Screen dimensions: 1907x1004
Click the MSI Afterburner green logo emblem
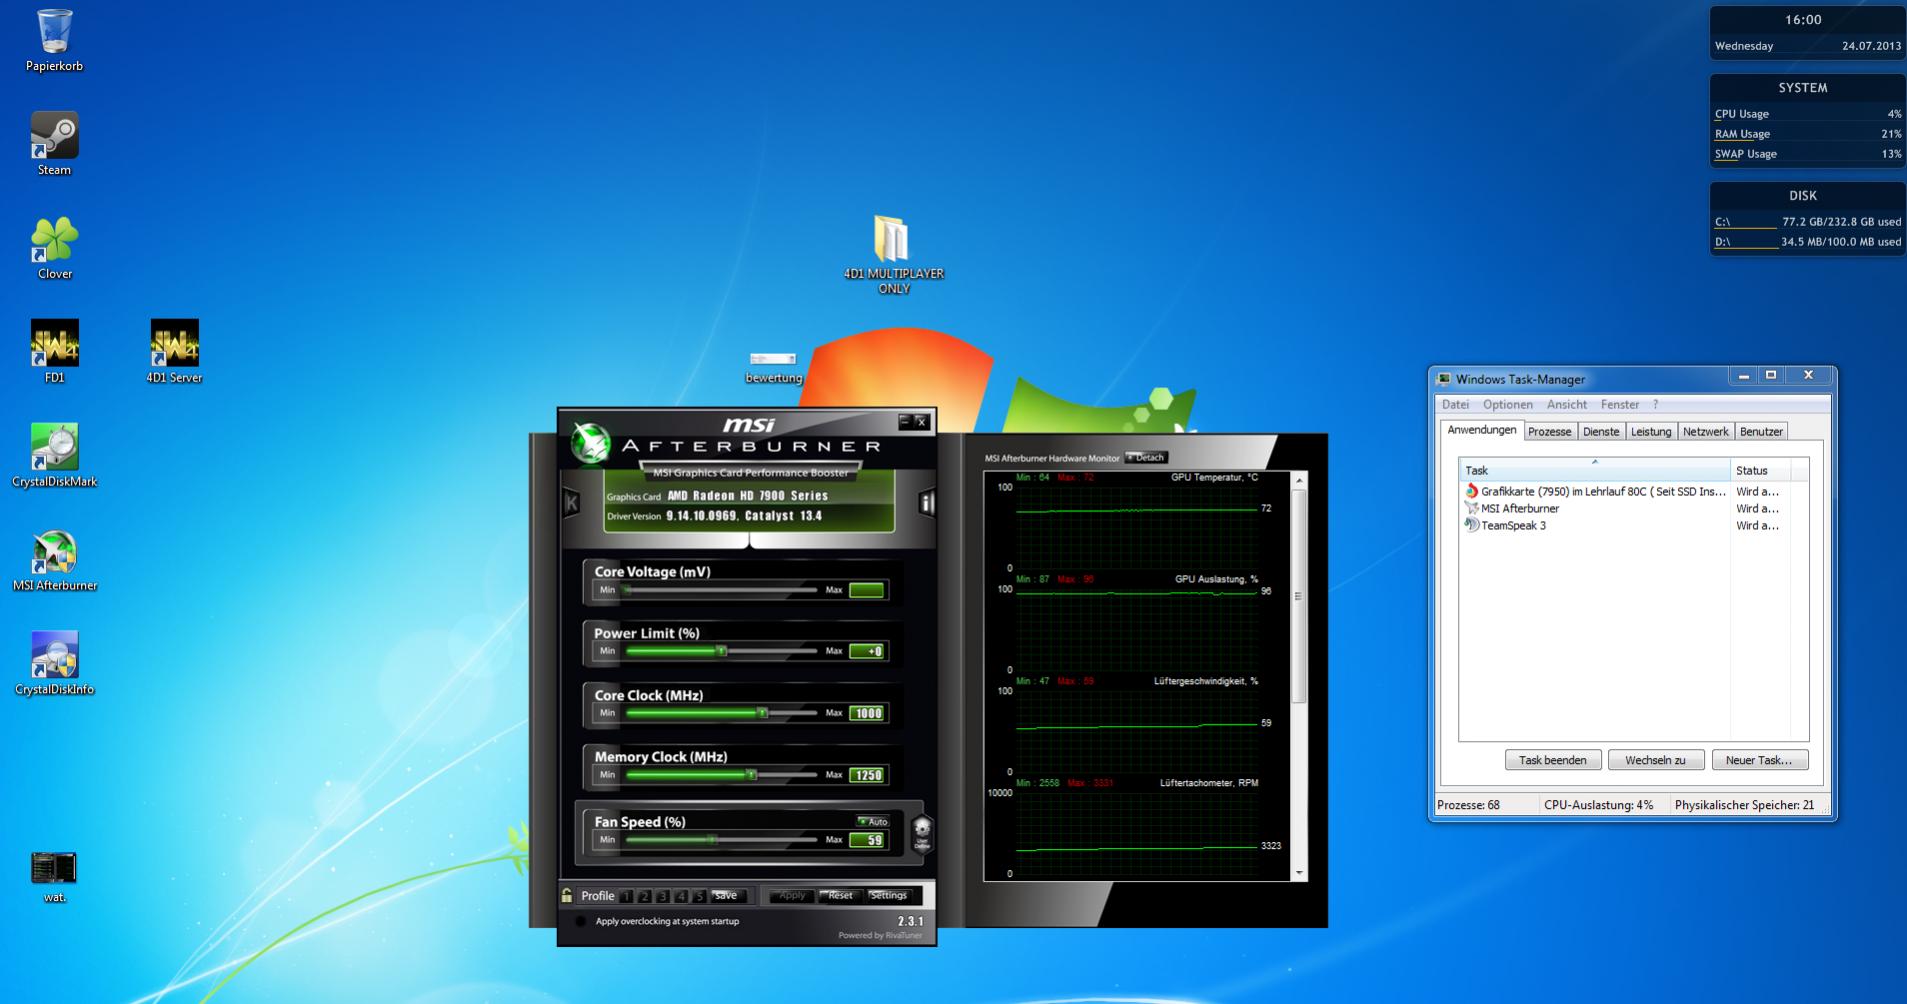(590, 444)
